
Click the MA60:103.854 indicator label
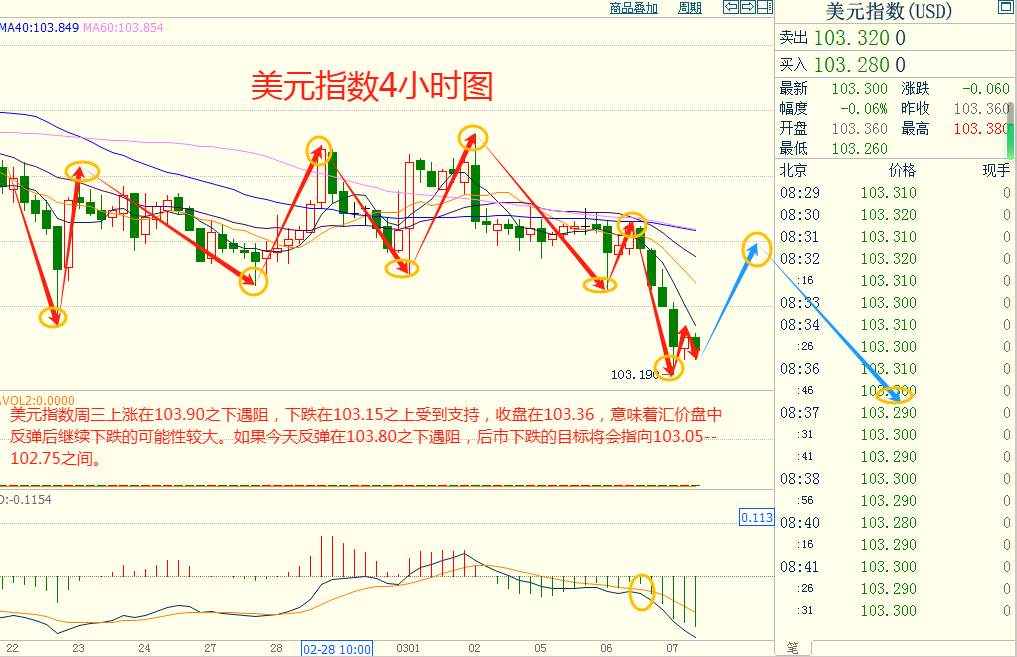(123, 28)
